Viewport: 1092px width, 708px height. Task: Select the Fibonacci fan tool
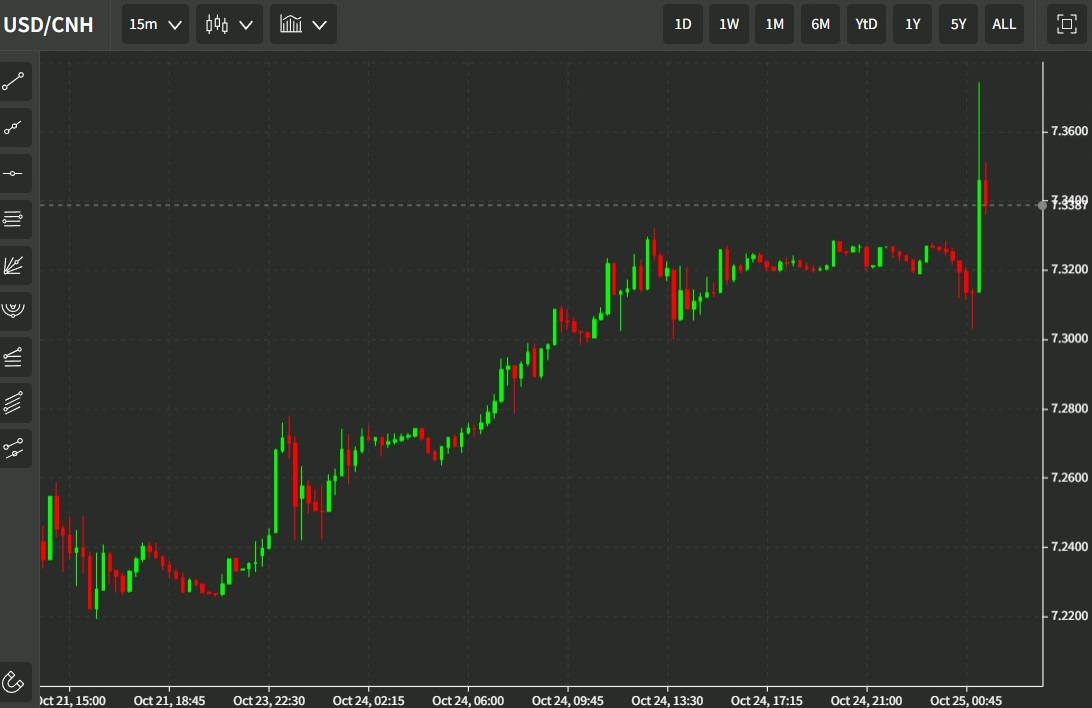13,265
